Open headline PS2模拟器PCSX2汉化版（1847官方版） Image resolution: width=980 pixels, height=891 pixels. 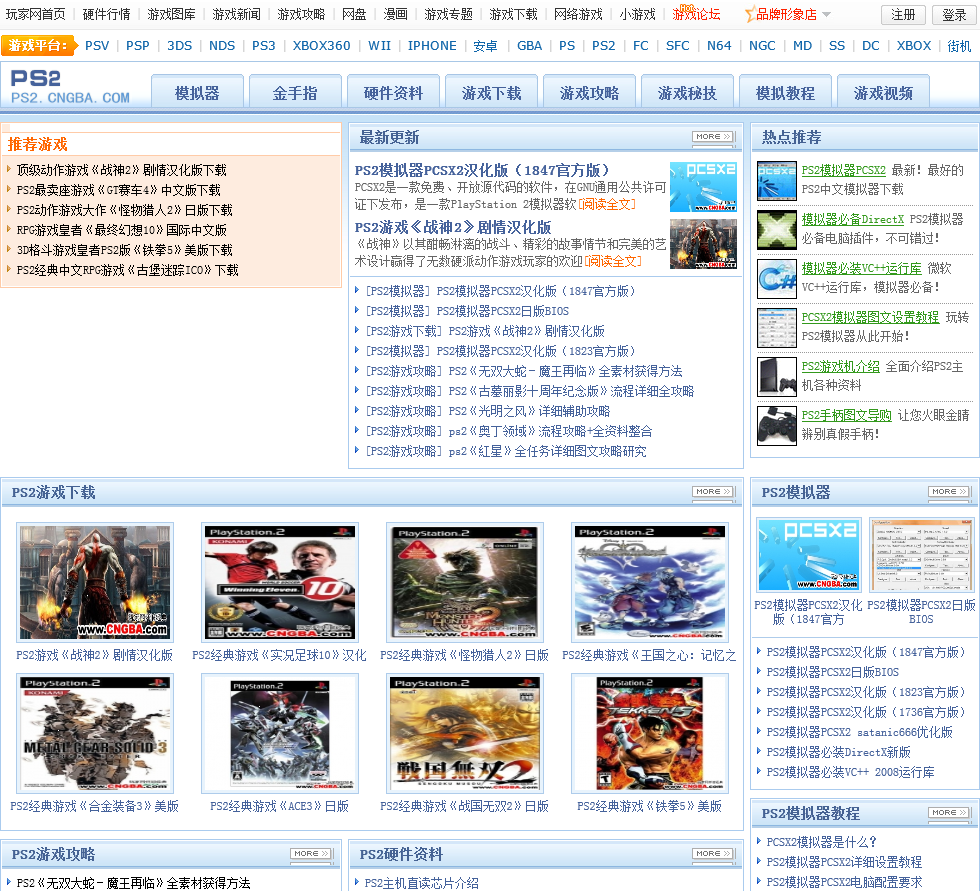482,170
